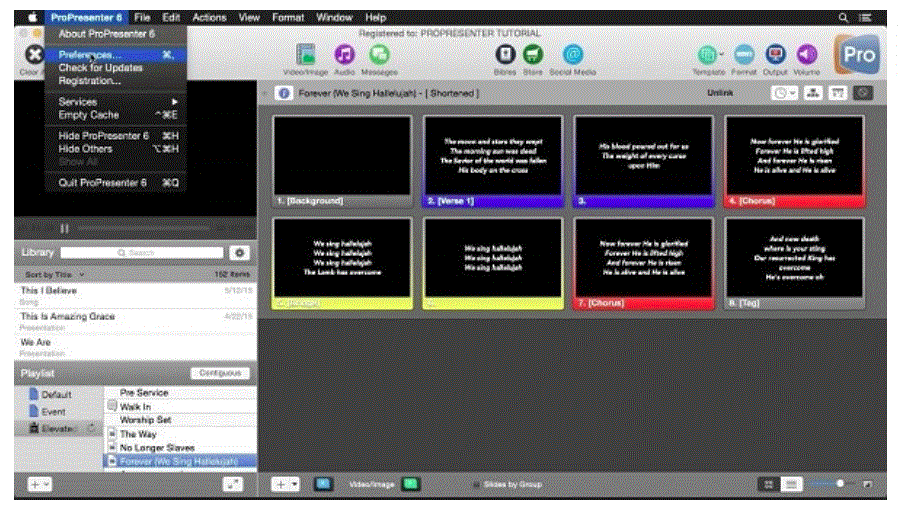Screen dimensions: 901x514
Task: Open presentation info icon beside Forever title
Action: [284, 93]
